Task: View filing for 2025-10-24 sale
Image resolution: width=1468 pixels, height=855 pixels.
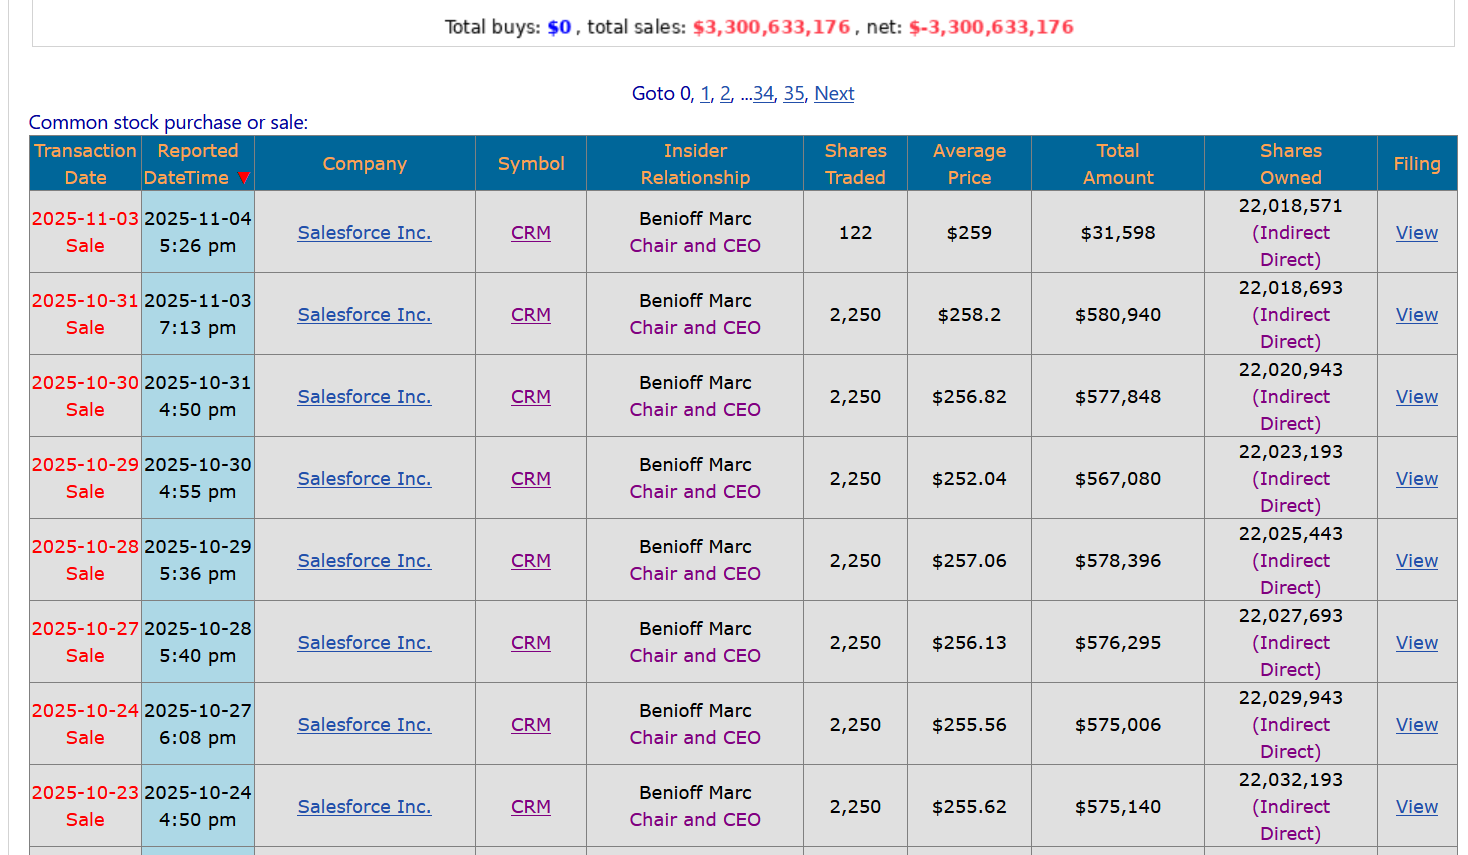Action: [1417, 724]
